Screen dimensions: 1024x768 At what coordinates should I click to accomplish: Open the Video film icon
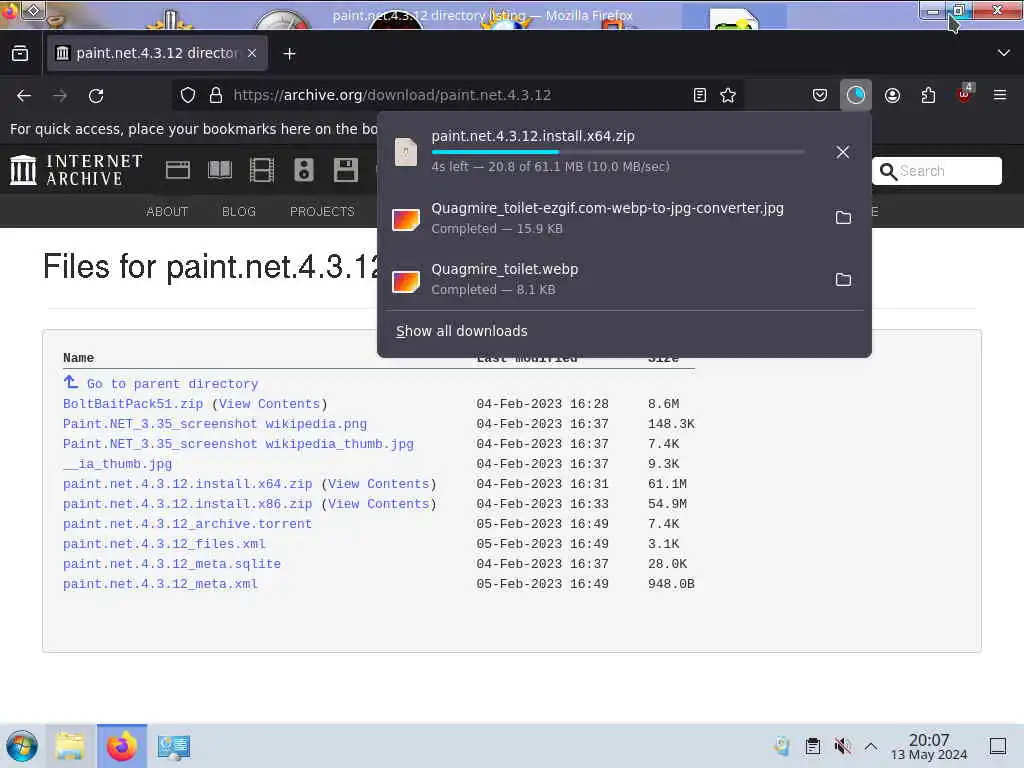point(262,170)
